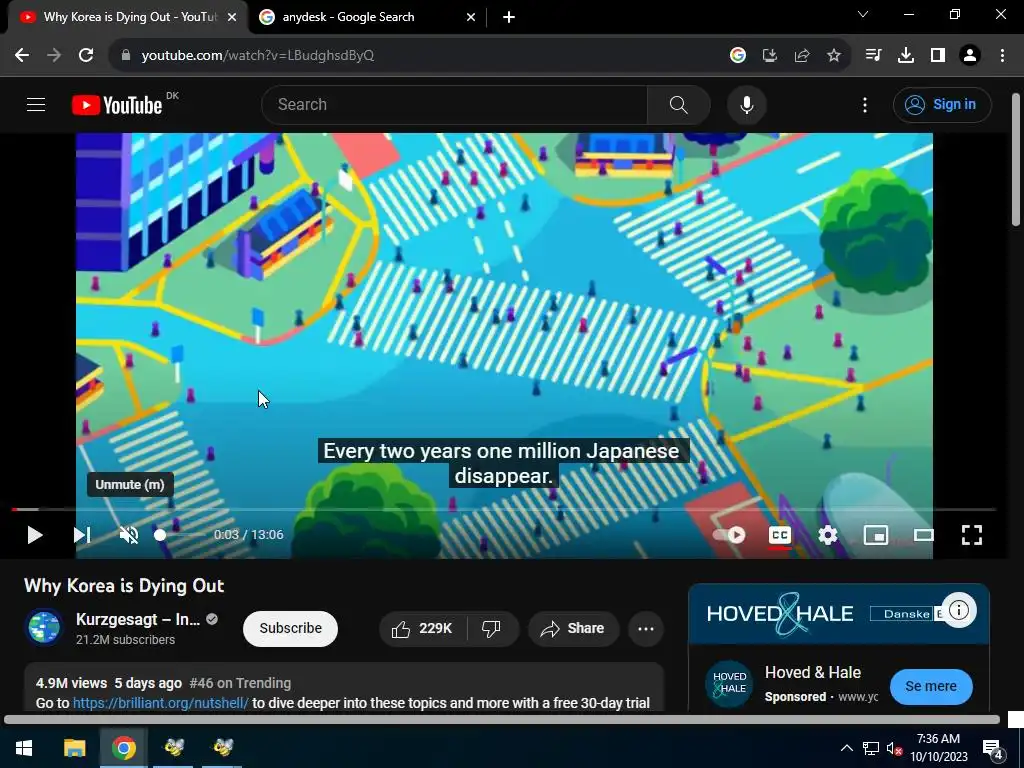Bookmark this page with star icon
Image resolution: width=1024 pixels, height=768 pixels.
point(834,56)
